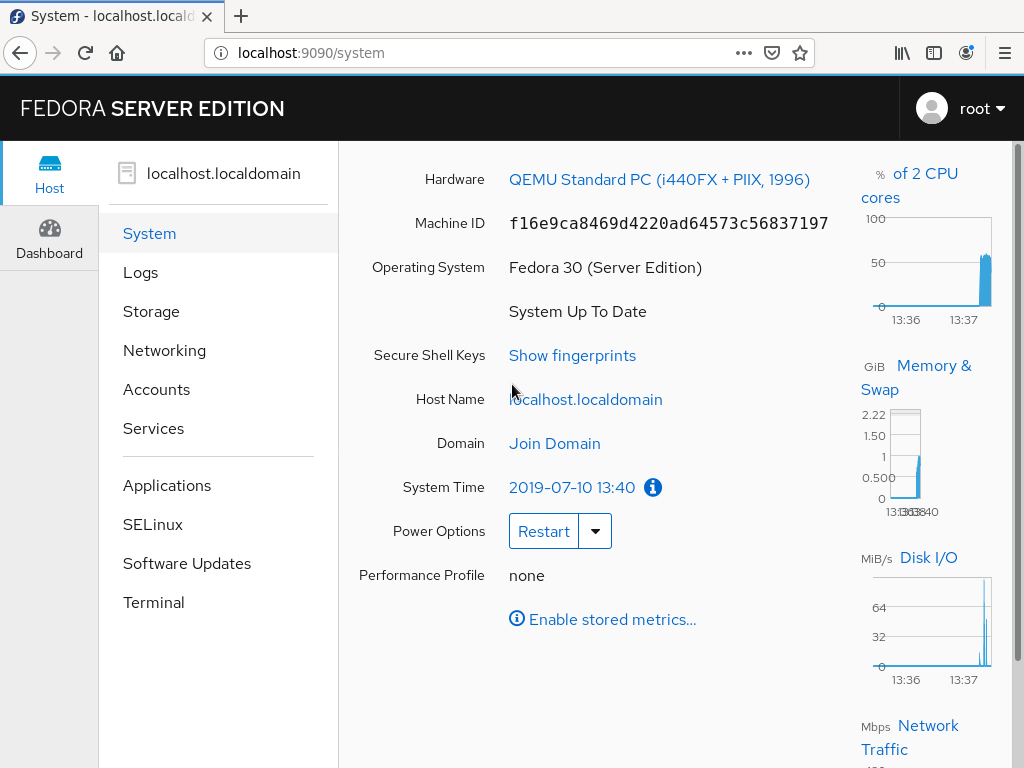1024x768 pixels.
Task: Open the Storage section
Action: pos(151,312)
